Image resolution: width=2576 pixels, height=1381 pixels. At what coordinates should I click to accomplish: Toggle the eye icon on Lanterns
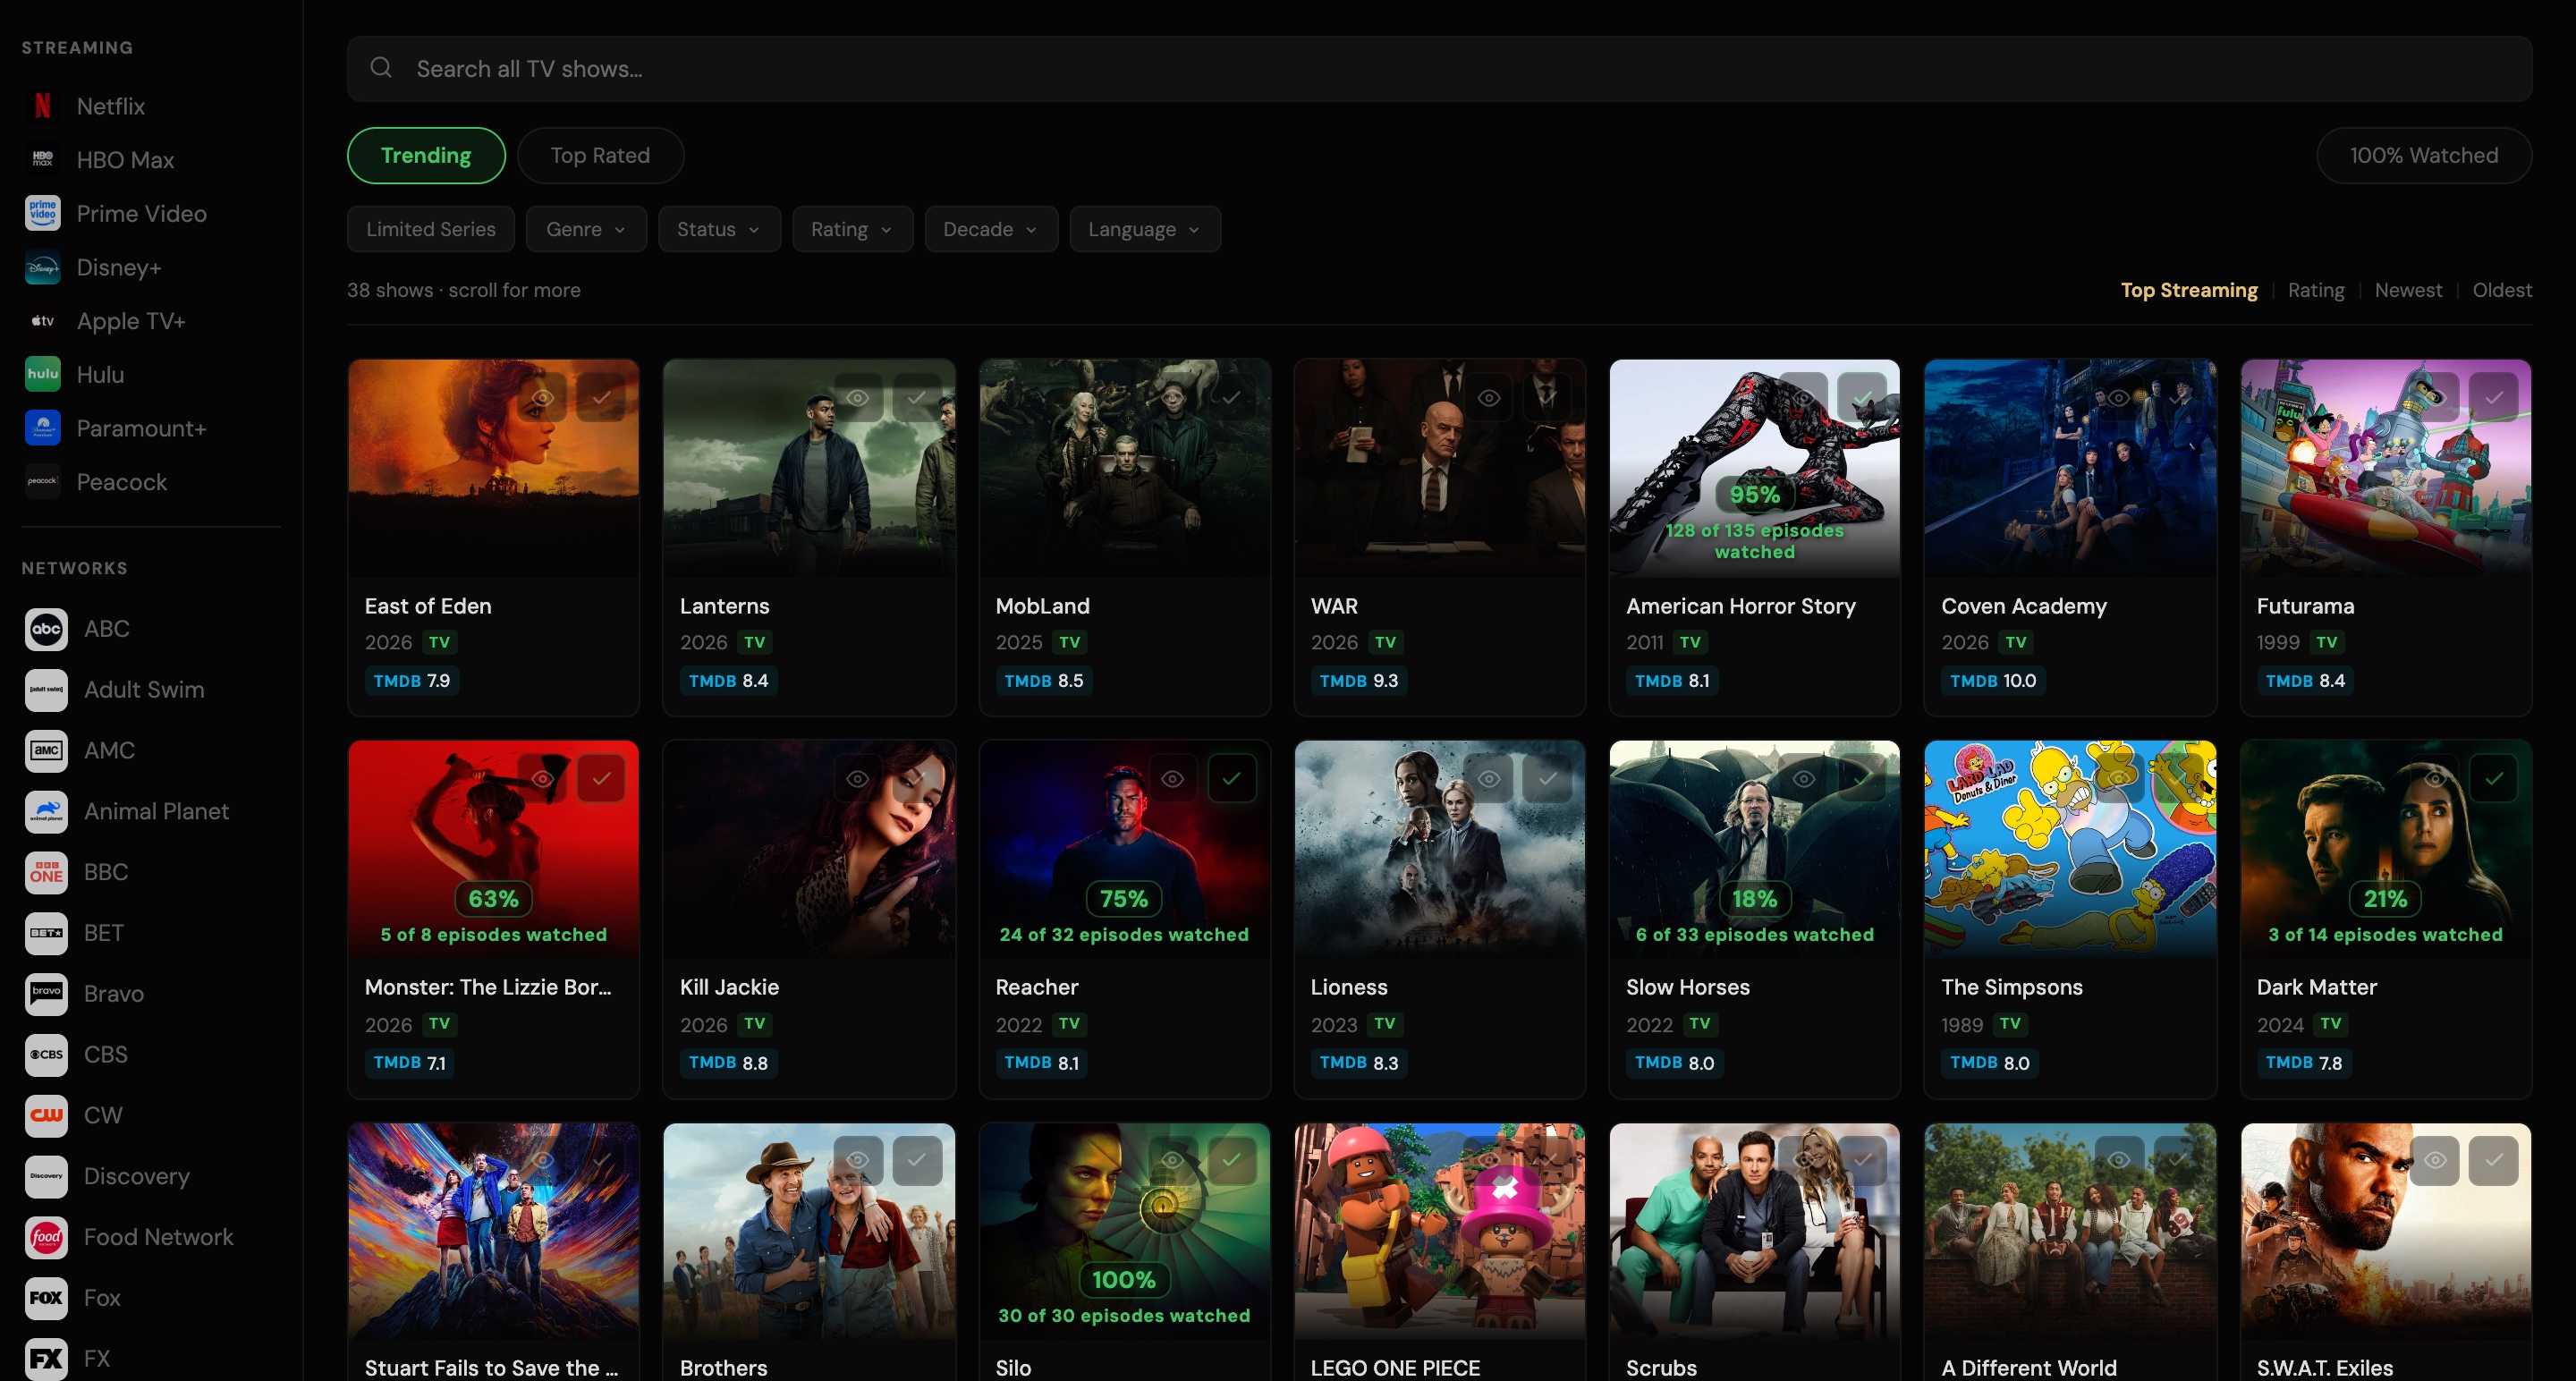click(x=858, y=398)
